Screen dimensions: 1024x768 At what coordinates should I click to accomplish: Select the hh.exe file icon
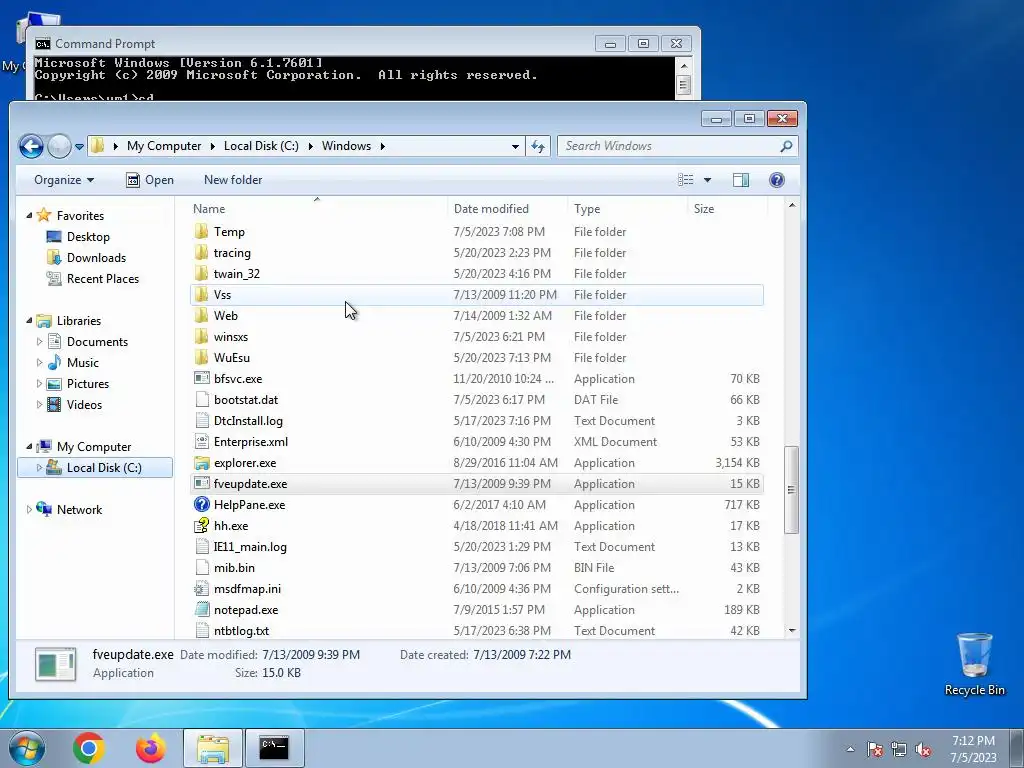pyautogui.click(x=202, y=525)
